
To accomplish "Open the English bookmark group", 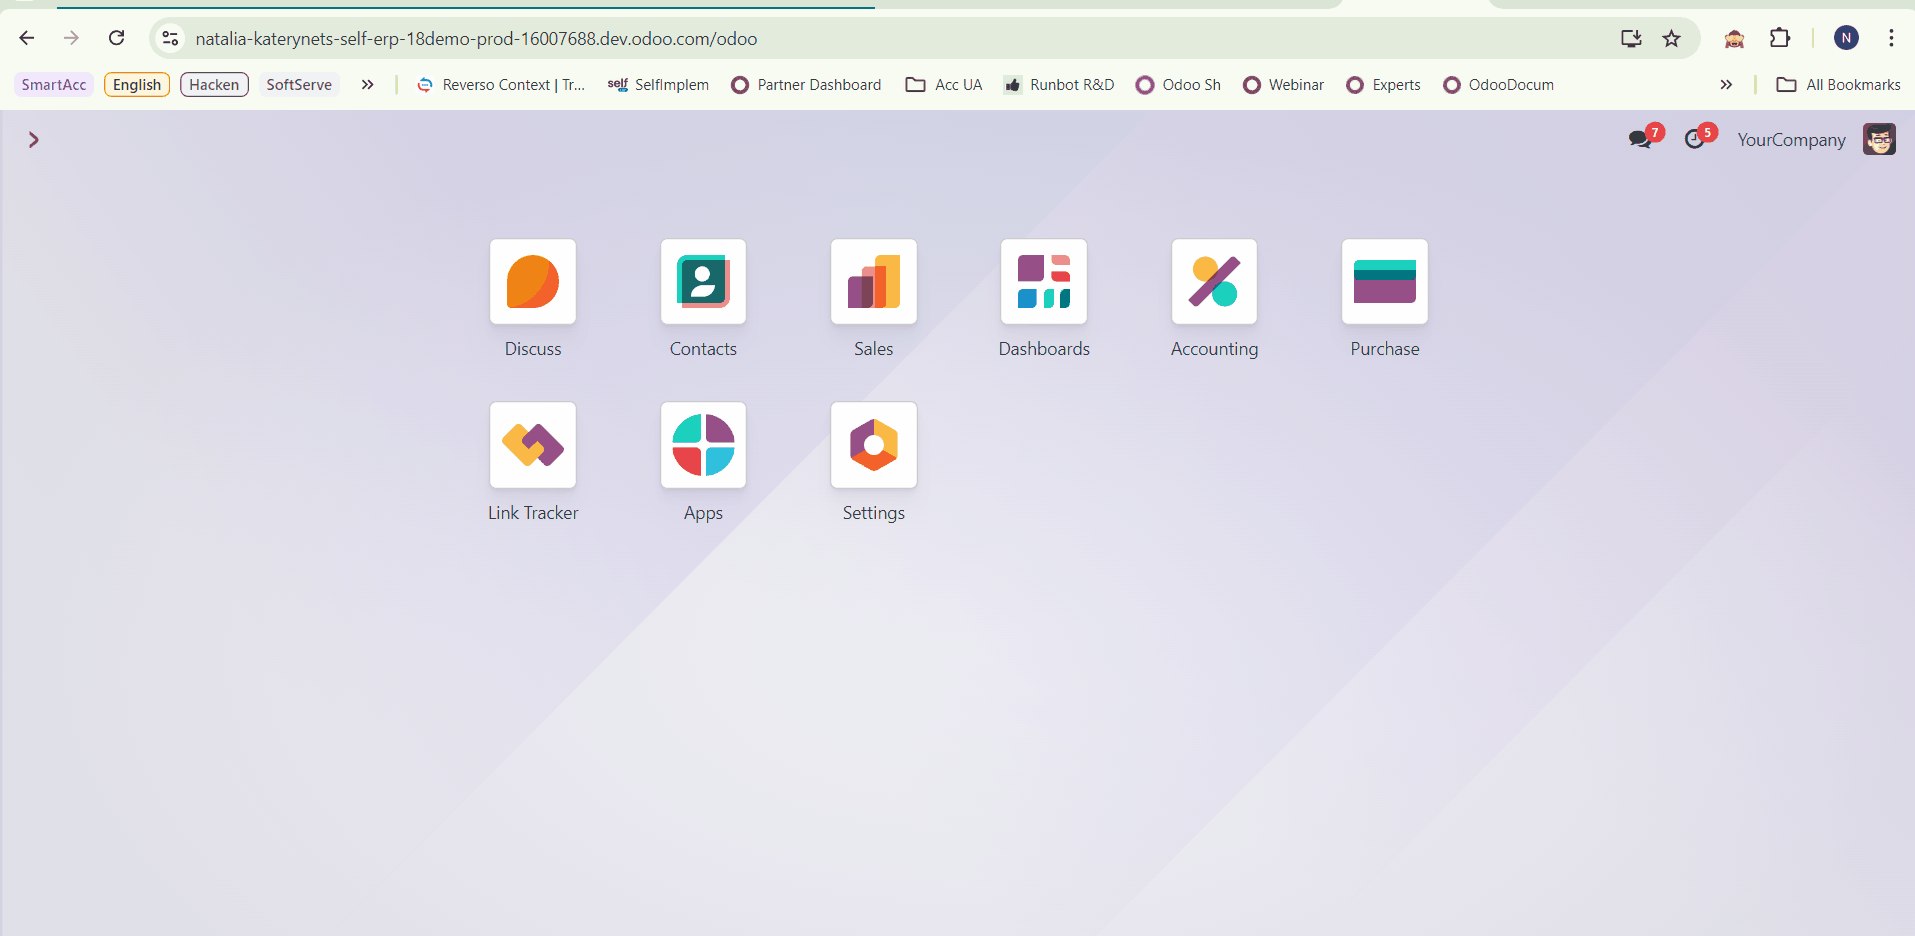I will pyautogui.click(x=137, y=85).
